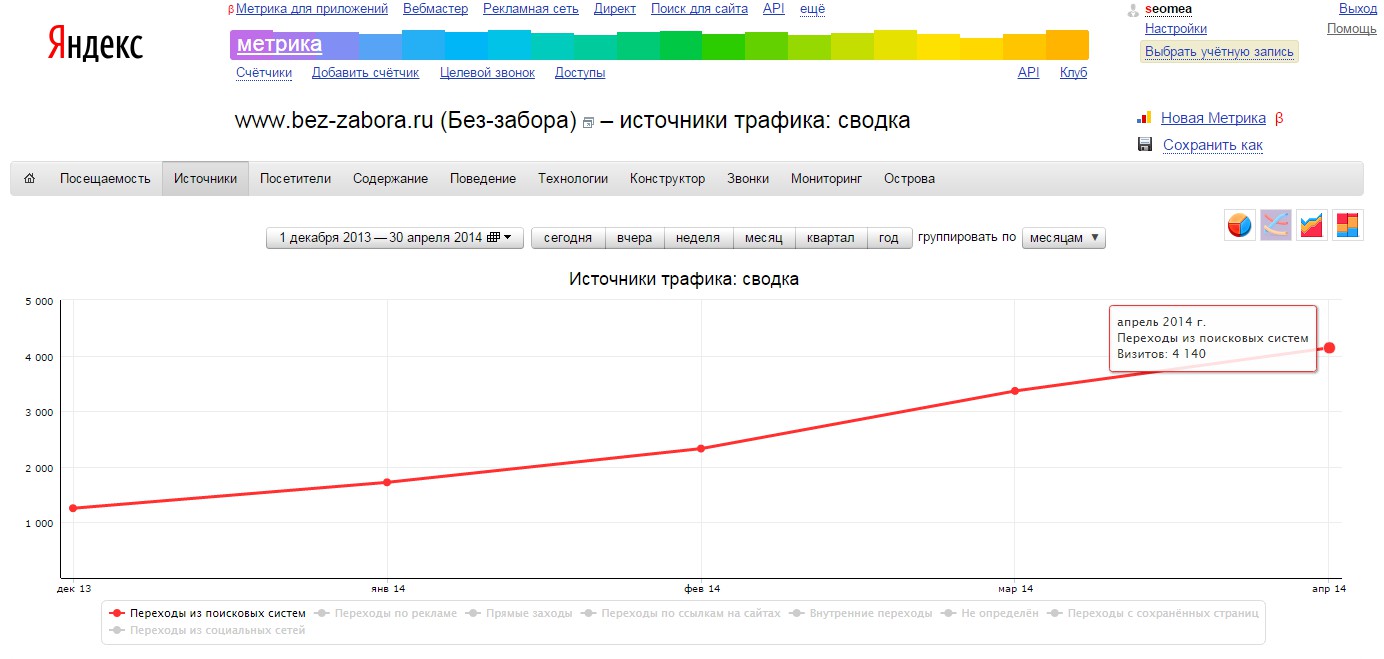This screenshot has width=1384, height=659.
Task: Open Целевой звонок link
Action: click(487, 73)
